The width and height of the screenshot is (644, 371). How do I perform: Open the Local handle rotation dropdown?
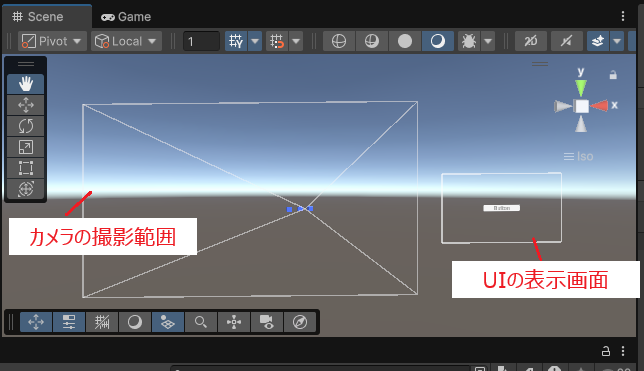point(126,41)
